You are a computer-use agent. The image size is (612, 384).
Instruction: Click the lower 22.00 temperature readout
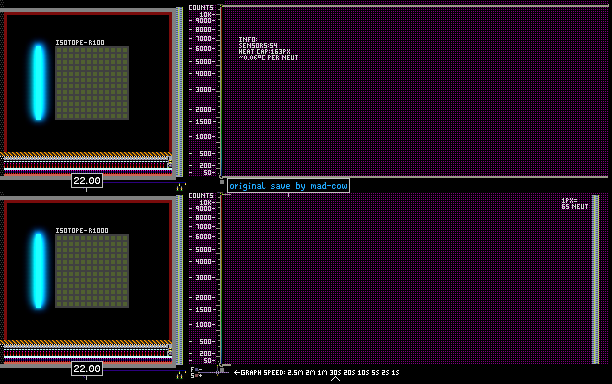point(87,368)
